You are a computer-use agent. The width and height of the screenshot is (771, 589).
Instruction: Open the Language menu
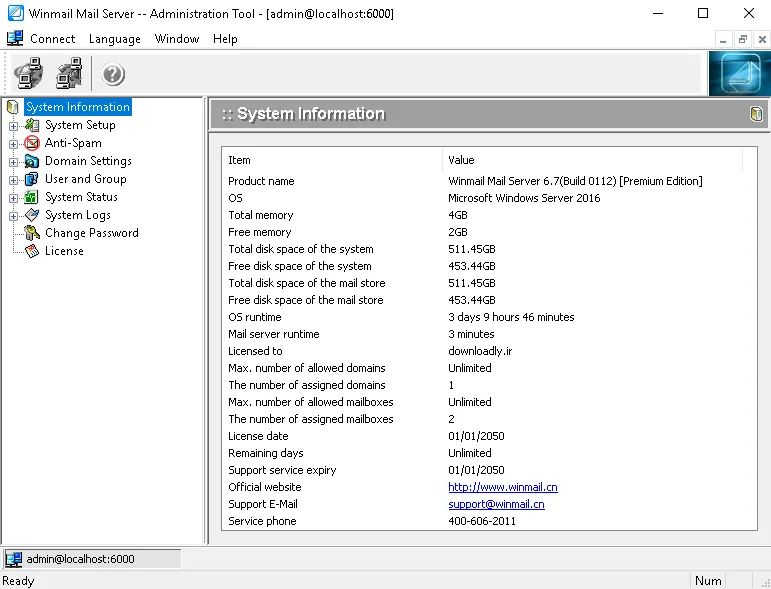[115, 39]
